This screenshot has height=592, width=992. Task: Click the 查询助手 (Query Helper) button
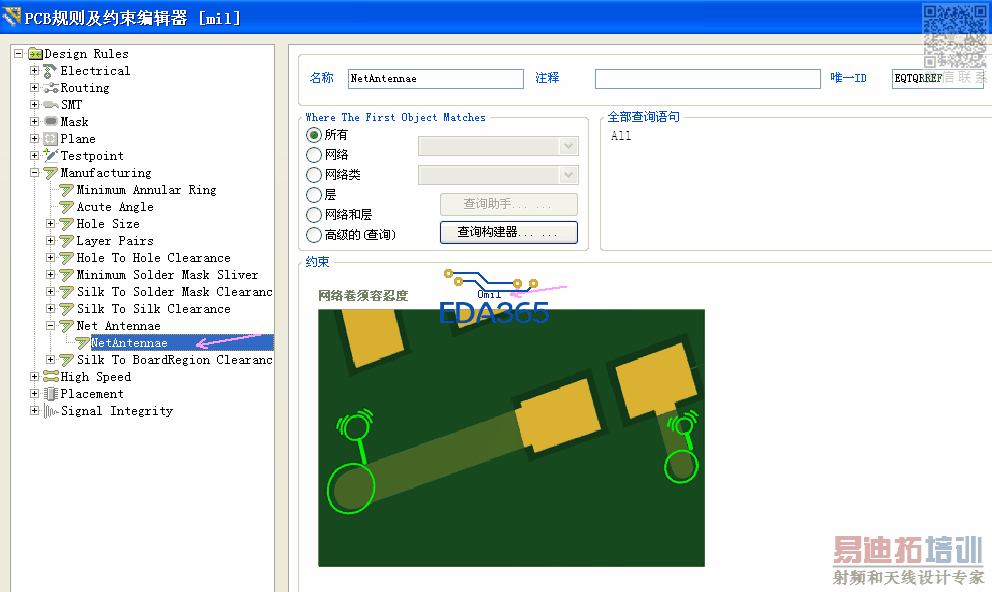click(x=509, y=204)
